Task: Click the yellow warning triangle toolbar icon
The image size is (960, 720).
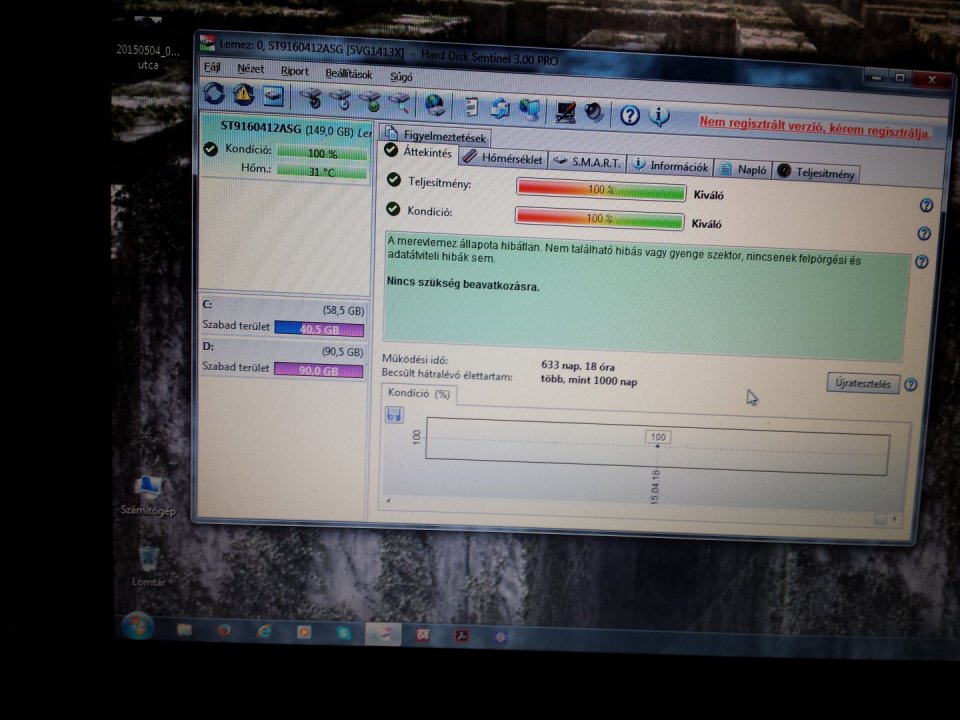Action: tap(243, 94)
